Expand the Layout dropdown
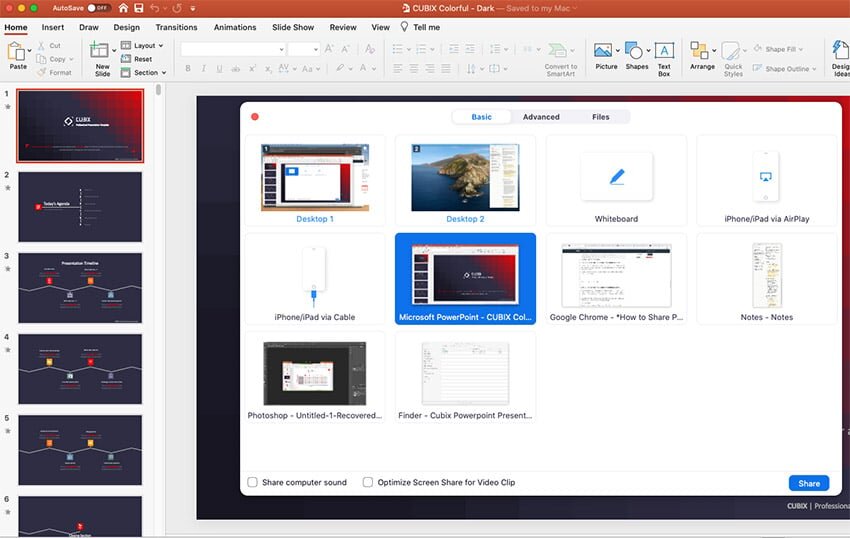The image size is (850, 538). pos(142,46)
